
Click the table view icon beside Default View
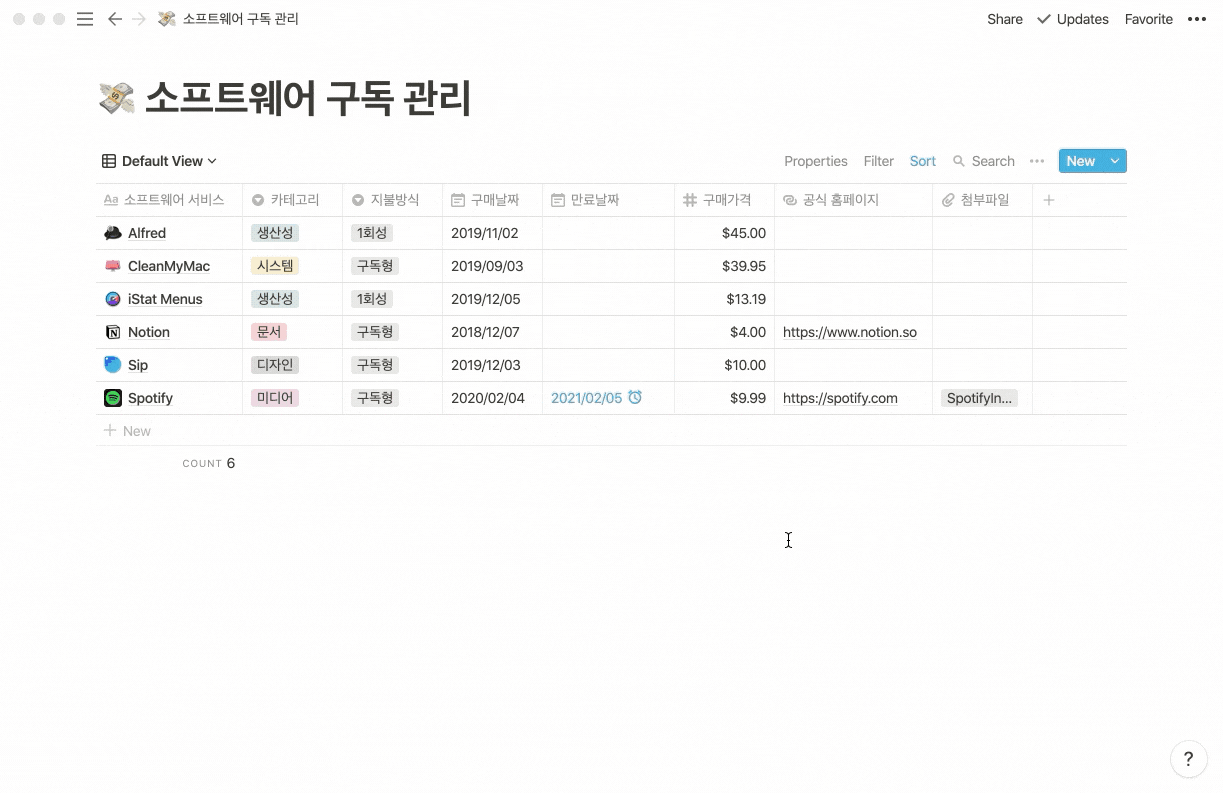[x=109, y=161]
